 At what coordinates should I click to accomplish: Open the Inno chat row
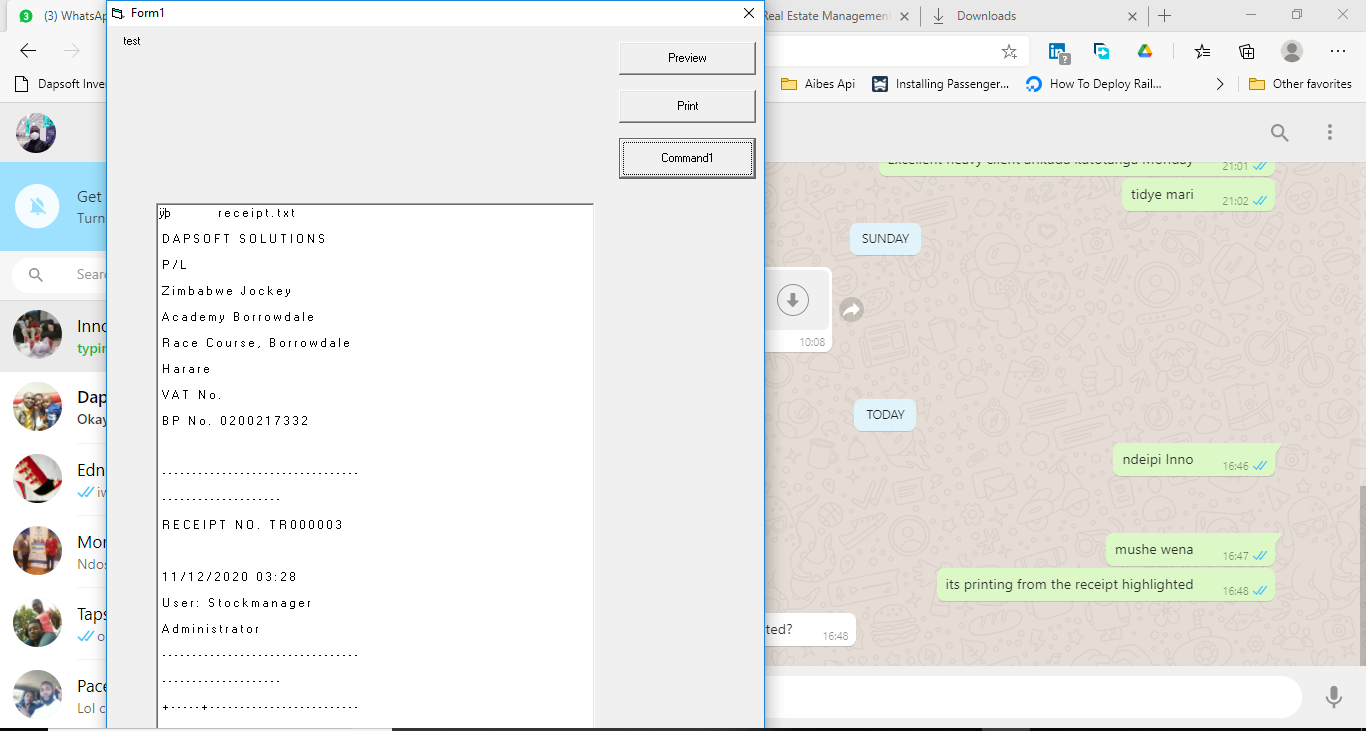click(54, 336)
